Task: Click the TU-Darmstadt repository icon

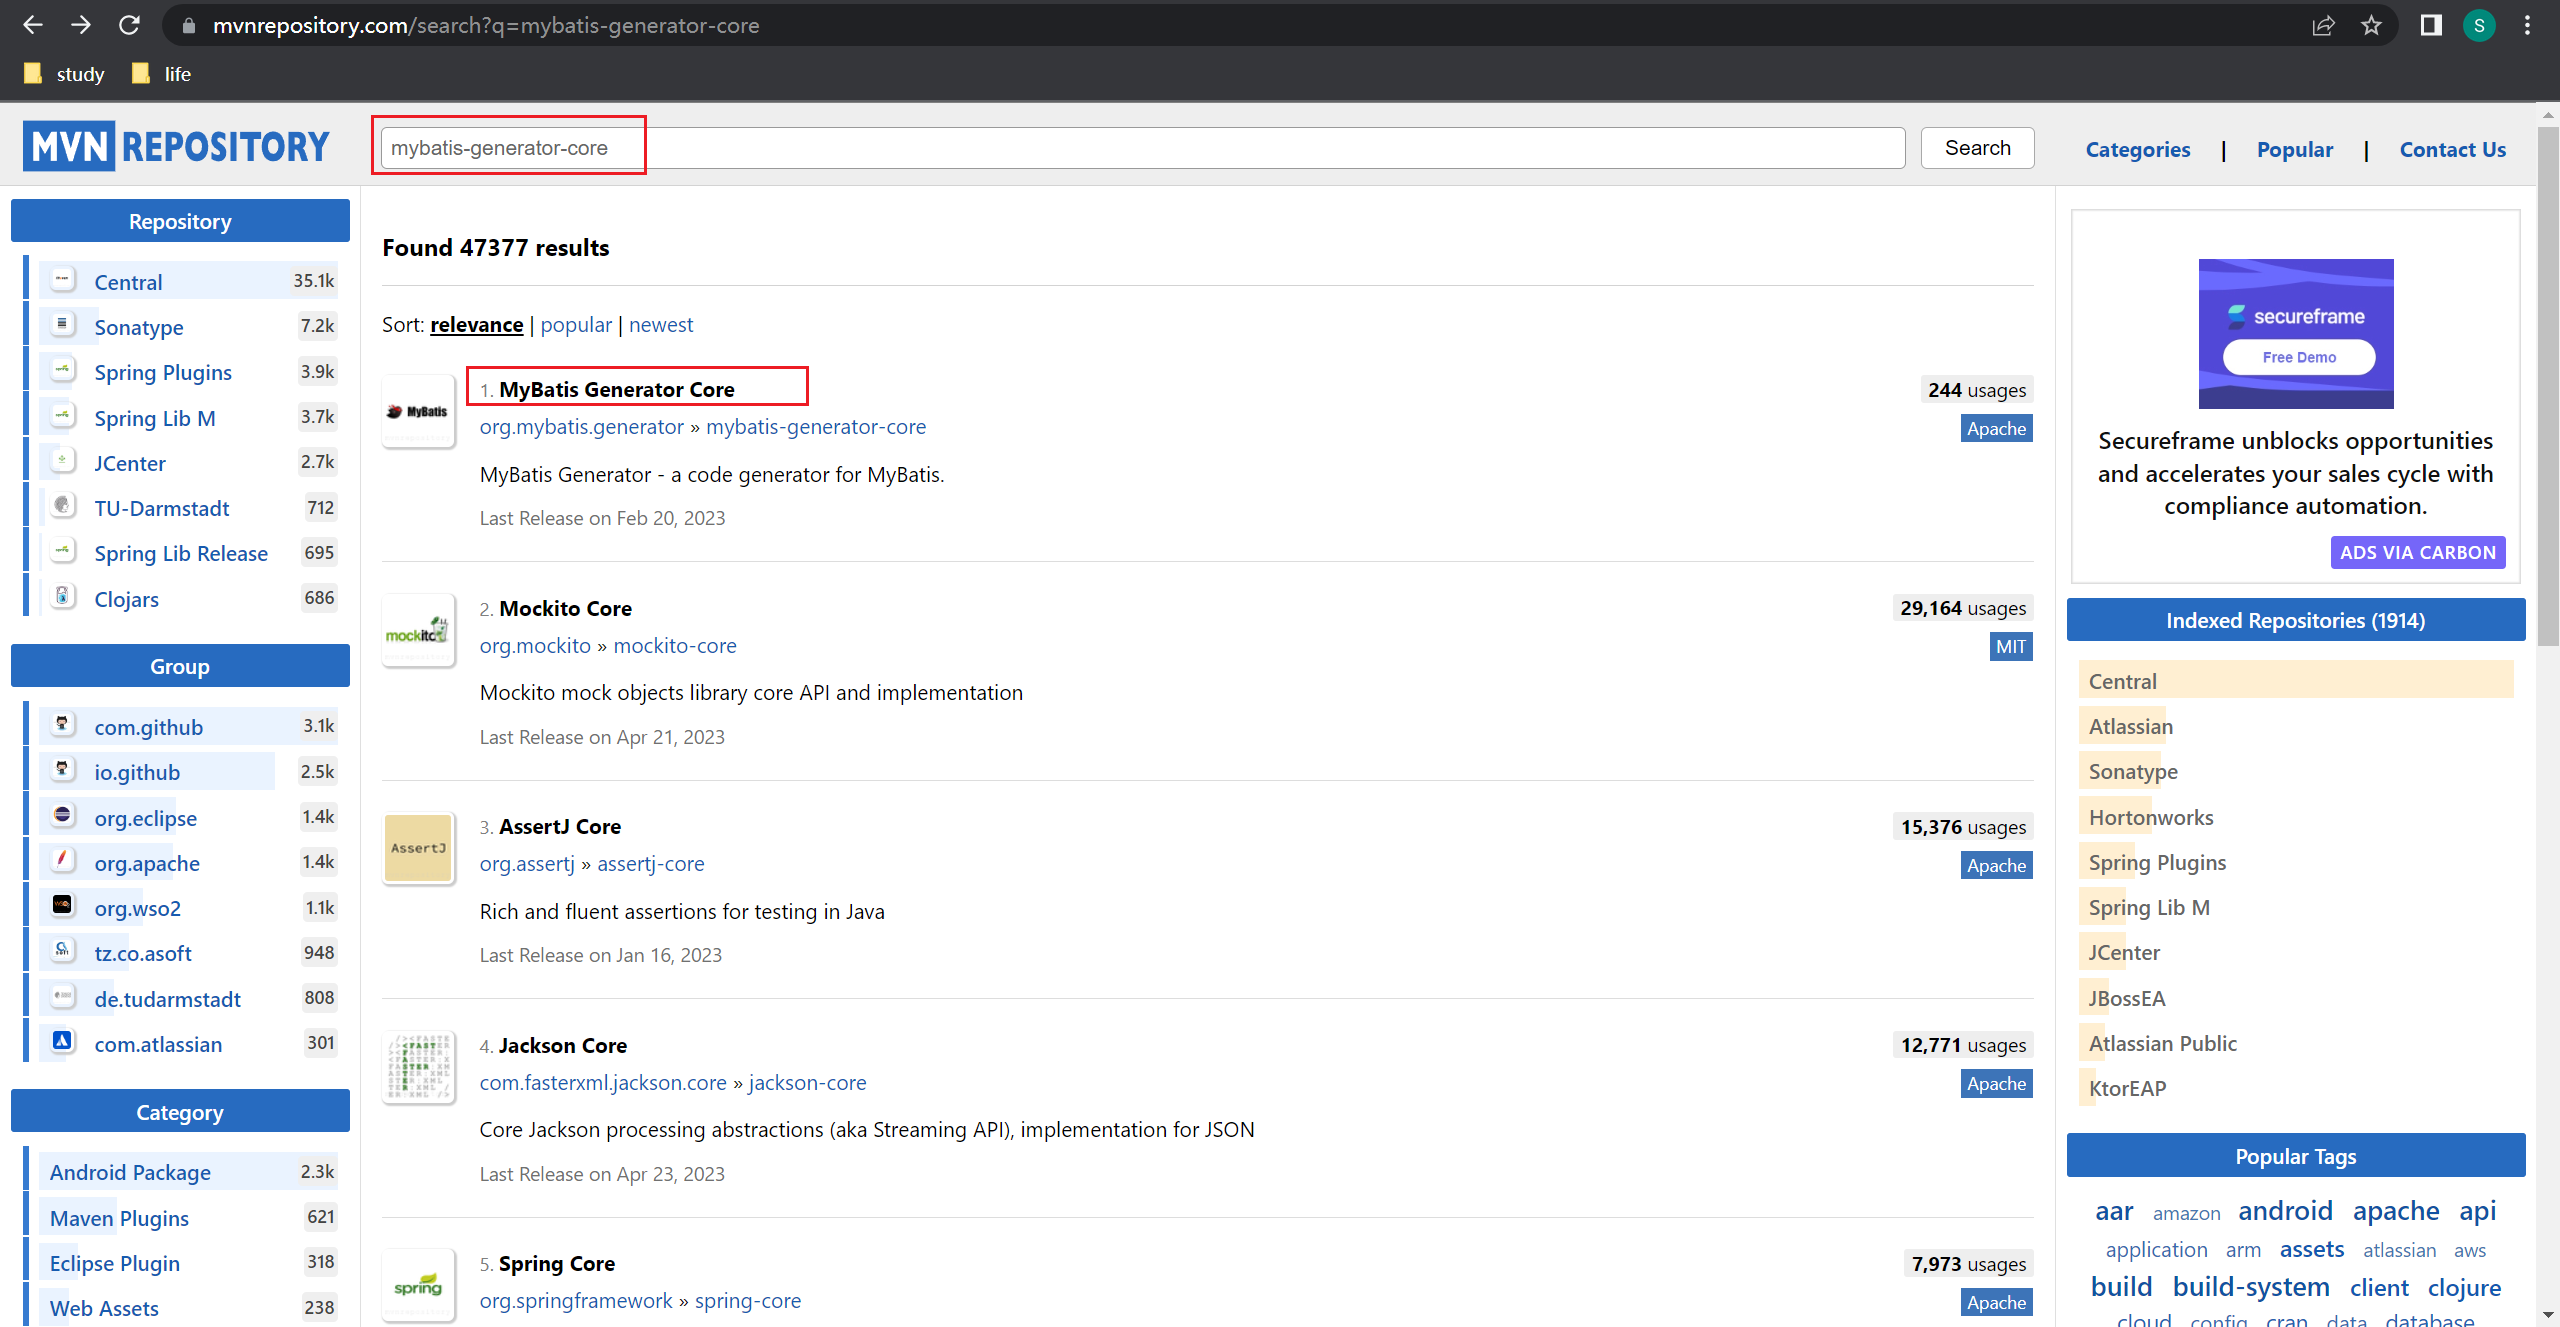Action: coord(63,506)
